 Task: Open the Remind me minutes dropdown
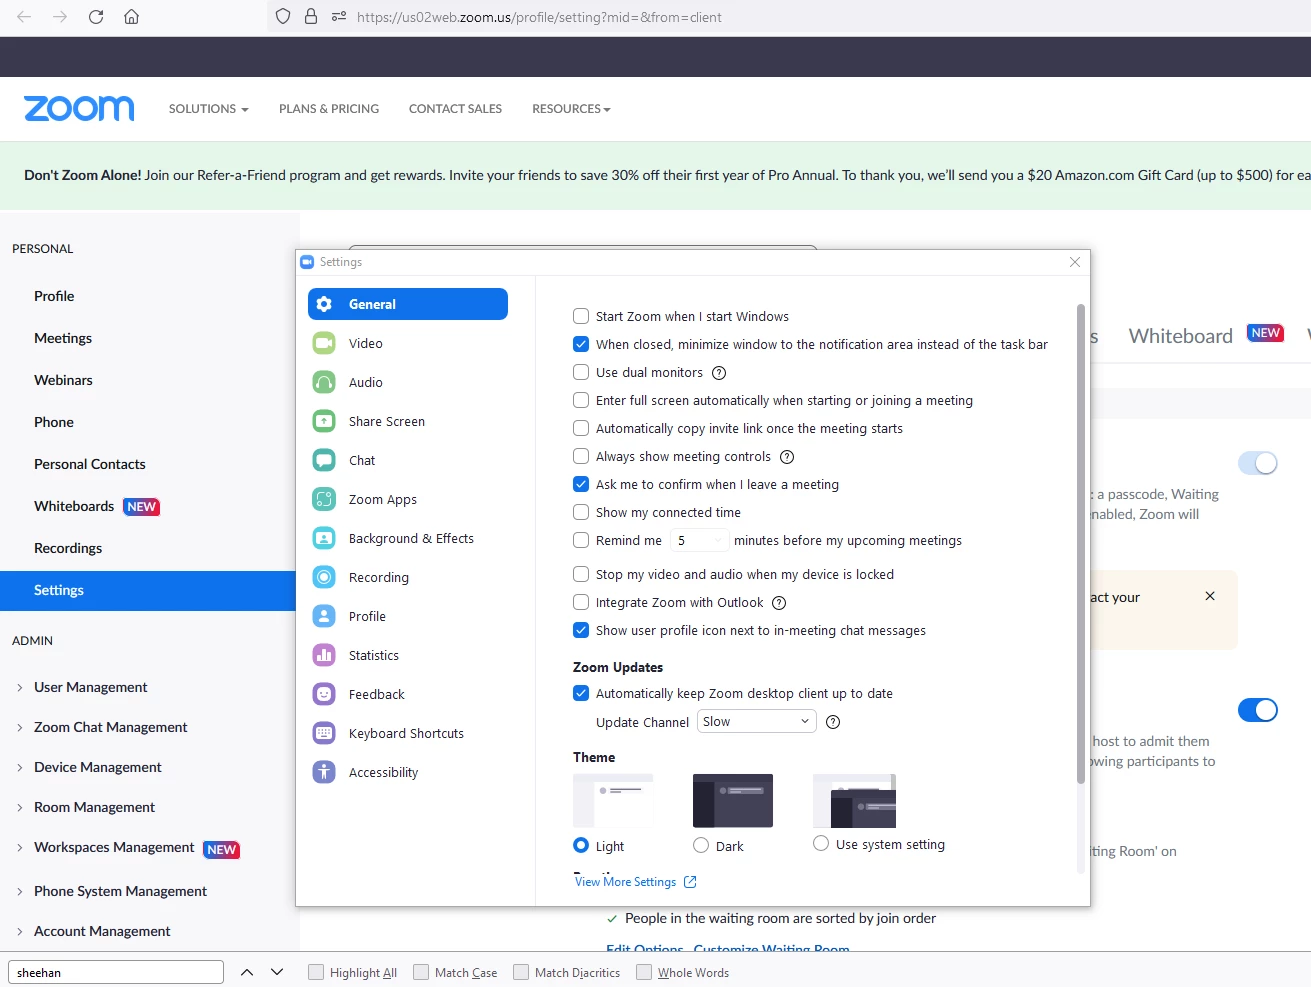point(698,540)
